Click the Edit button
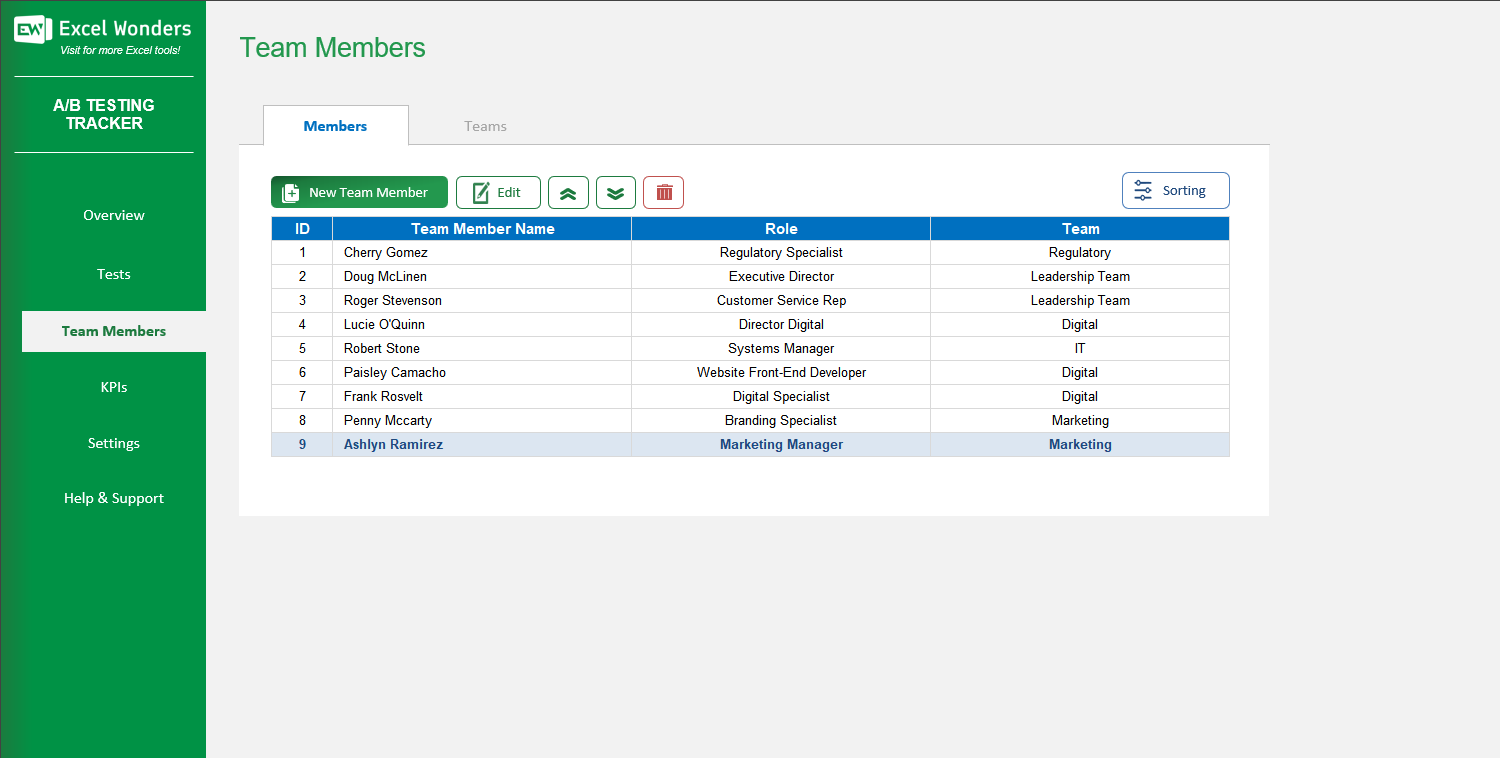The width and height of the screenshot is (1500, 758). [498, 191]
